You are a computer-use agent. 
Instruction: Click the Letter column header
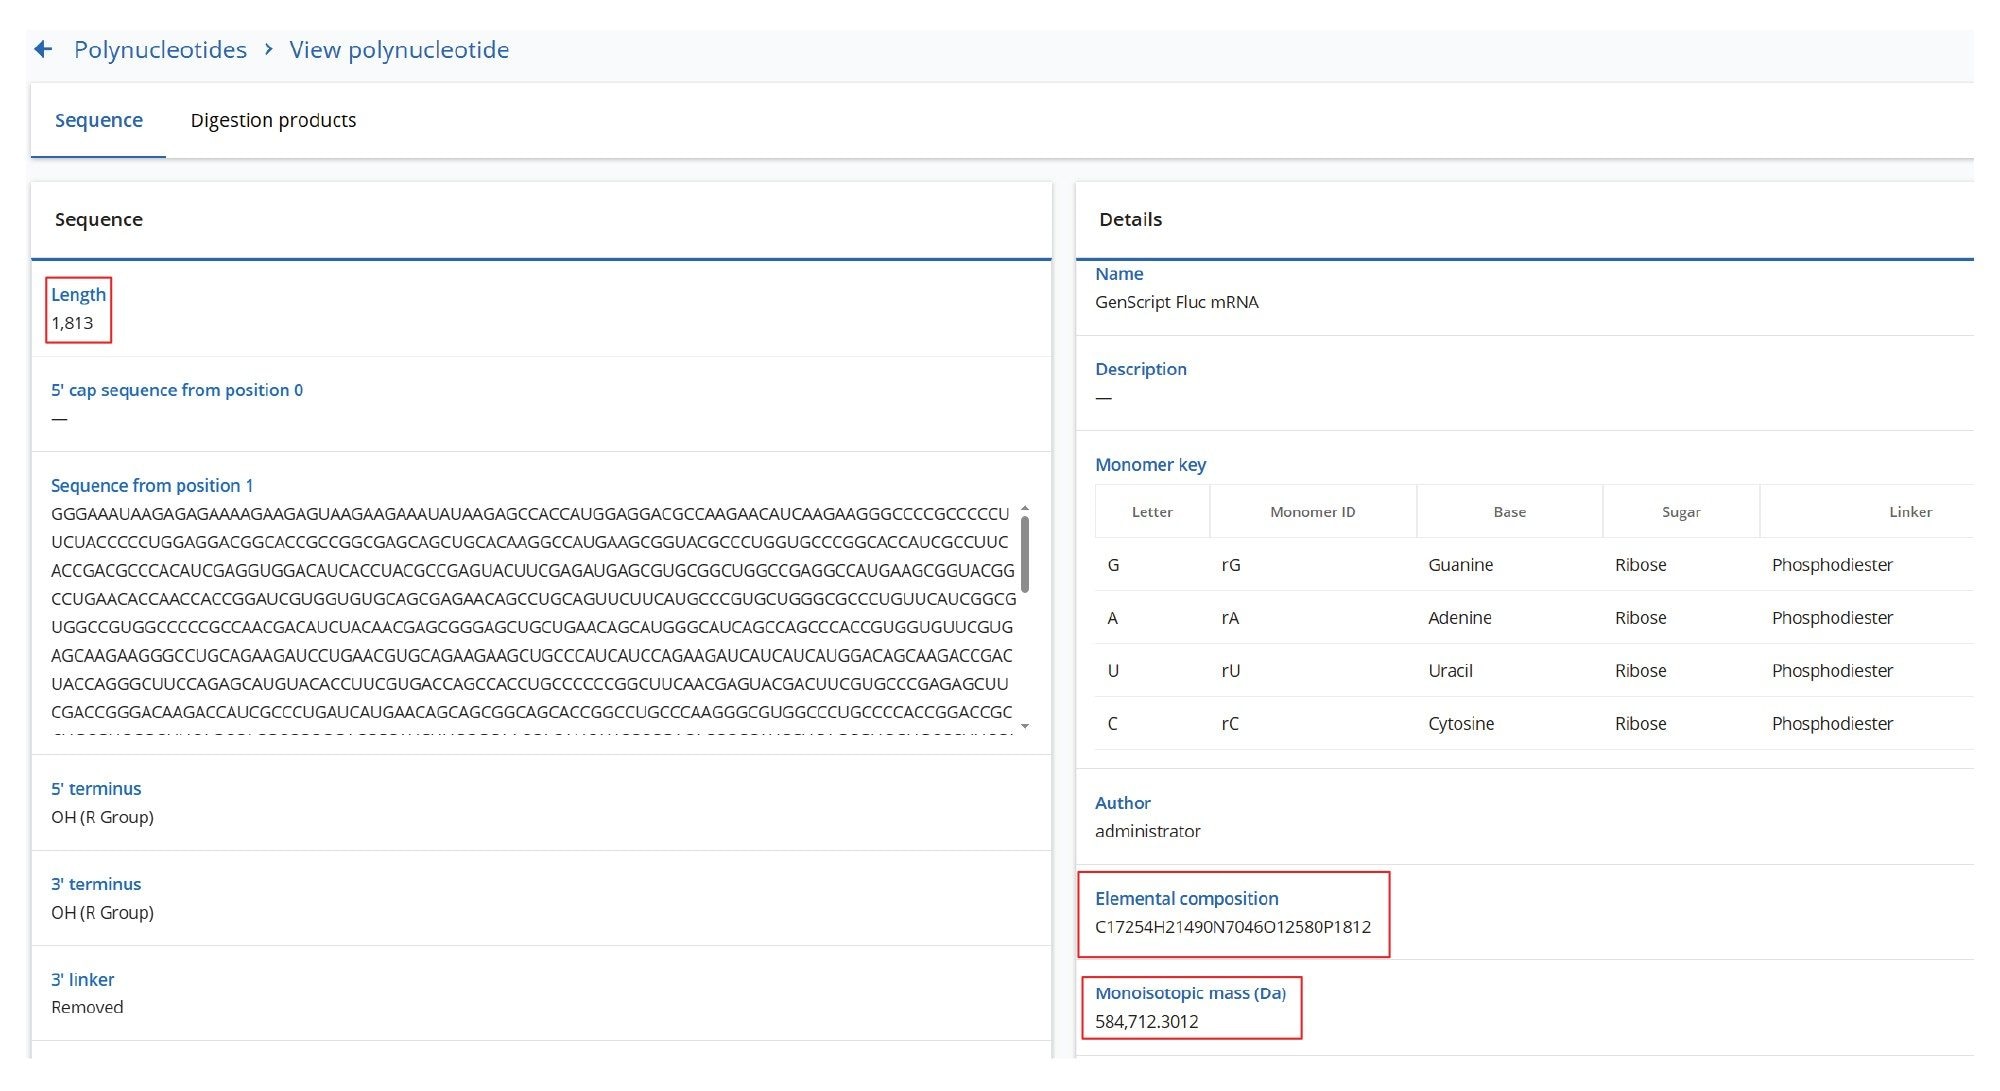1151,512
